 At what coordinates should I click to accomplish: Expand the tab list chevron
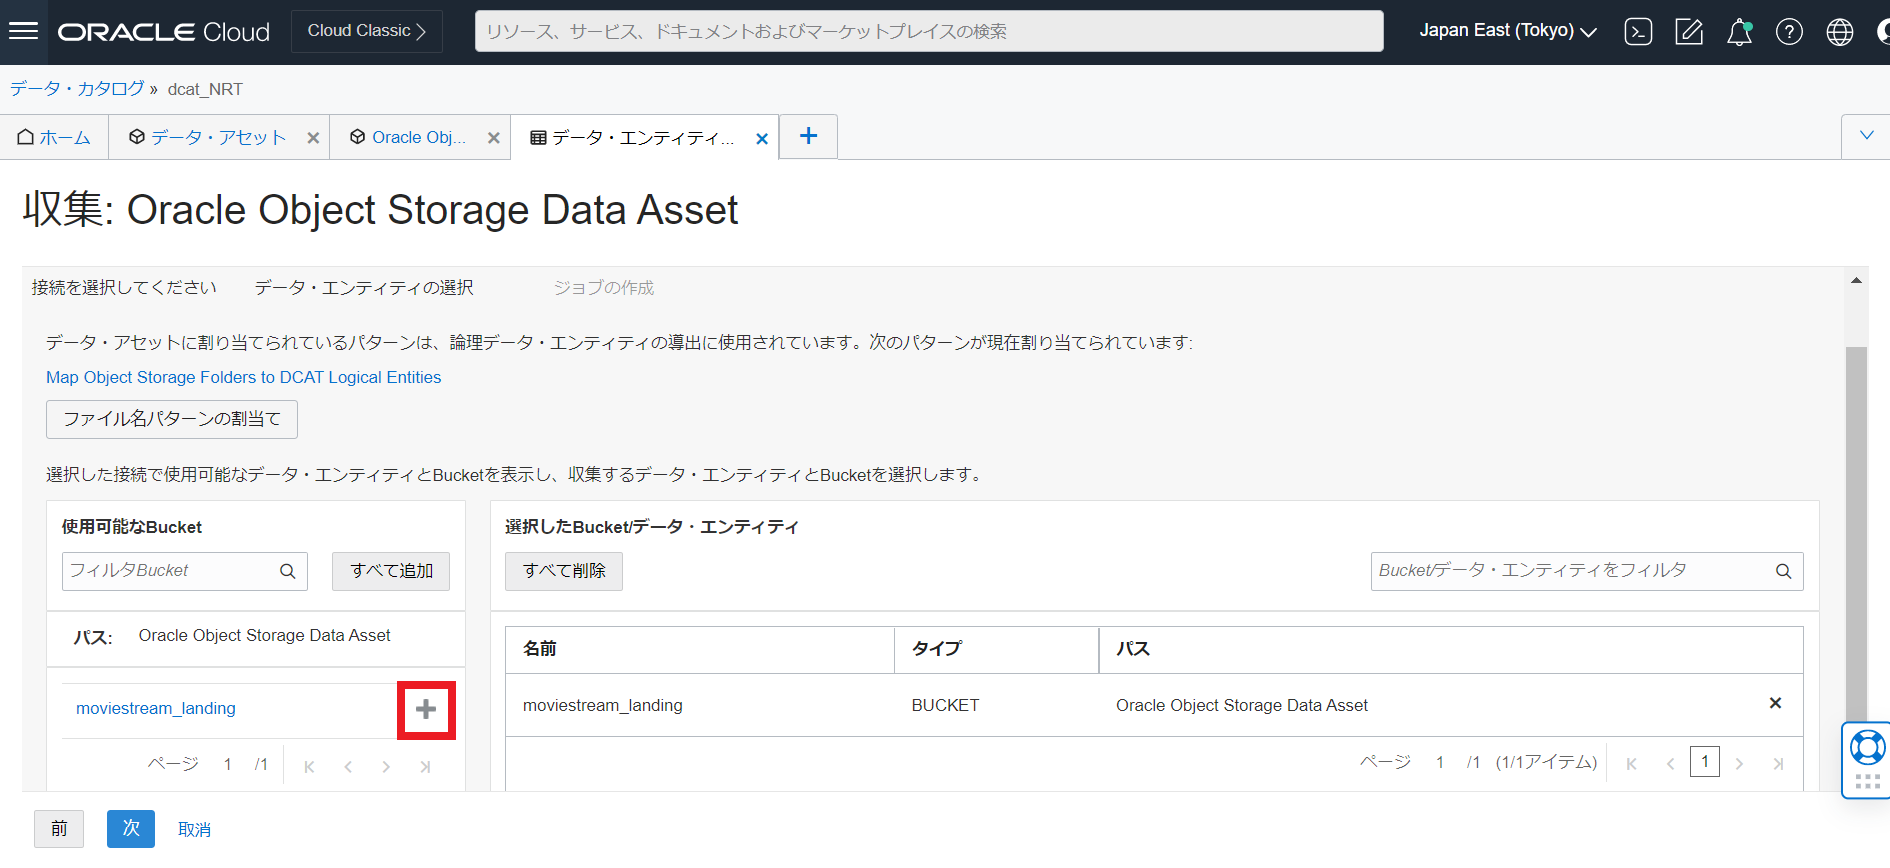point(1866,136)
